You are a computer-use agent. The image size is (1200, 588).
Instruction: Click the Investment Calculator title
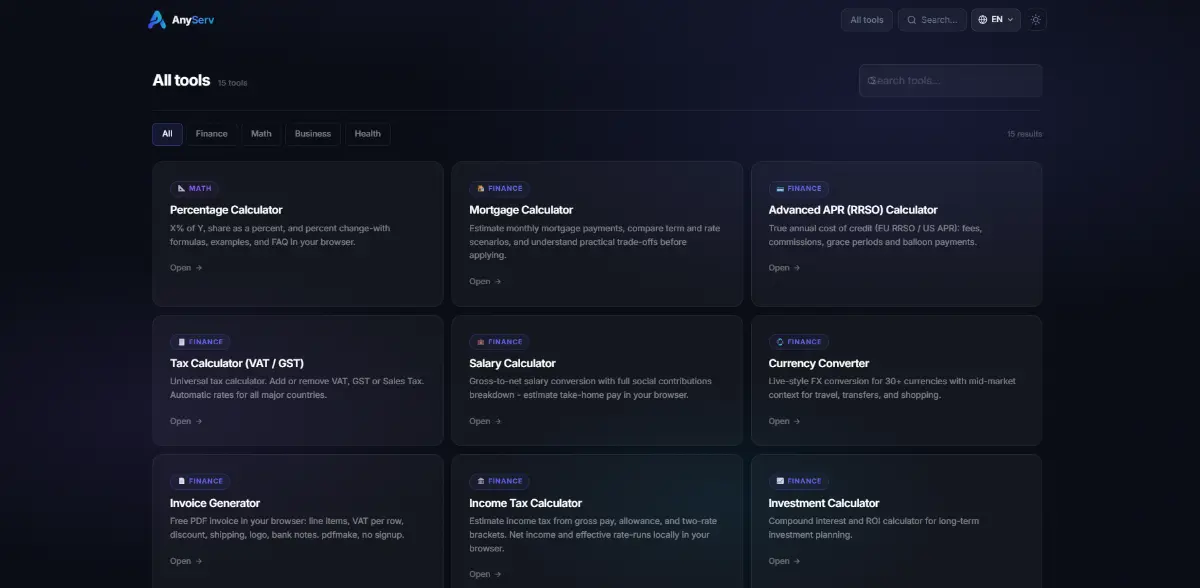click(x=824, y=503)
